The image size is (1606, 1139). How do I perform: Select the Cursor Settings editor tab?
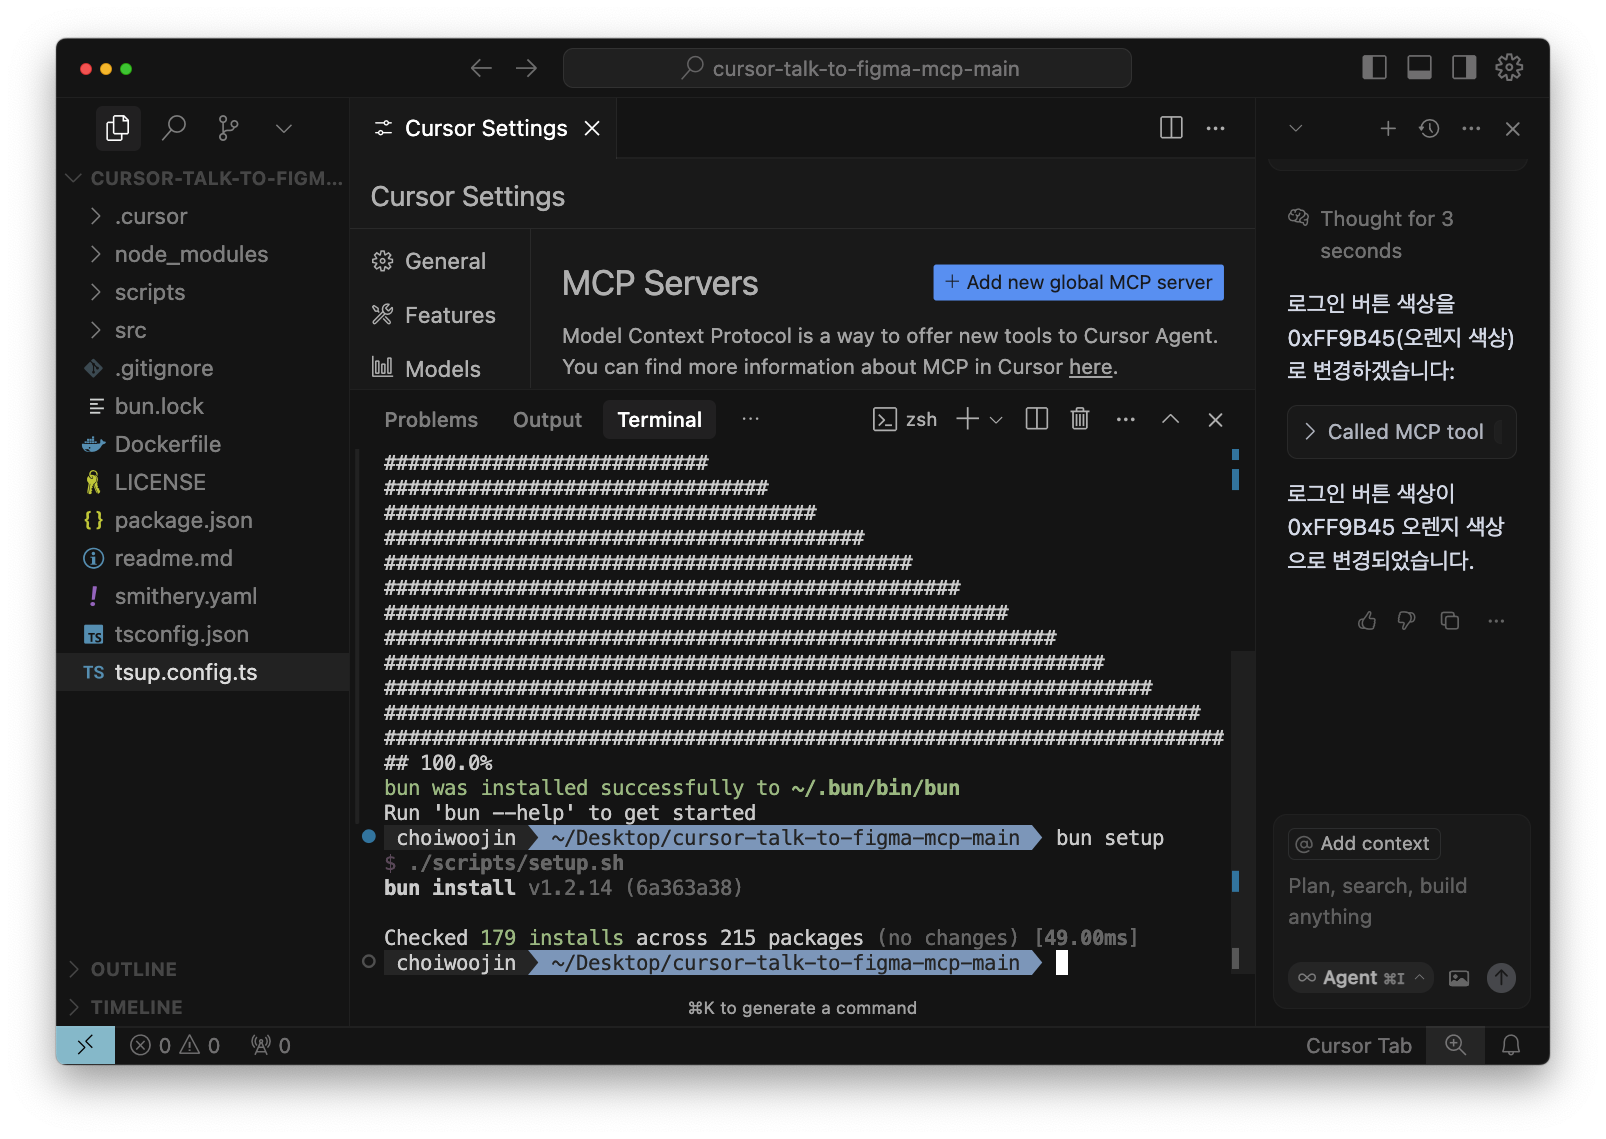484,128
